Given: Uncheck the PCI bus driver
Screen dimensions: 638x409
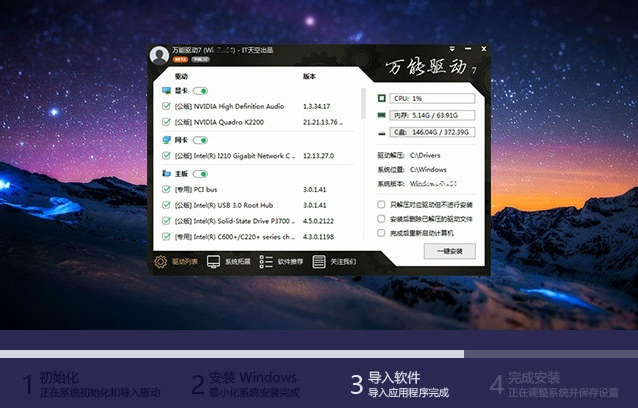Looking at the screenshot, I should [x=166, y=189].
